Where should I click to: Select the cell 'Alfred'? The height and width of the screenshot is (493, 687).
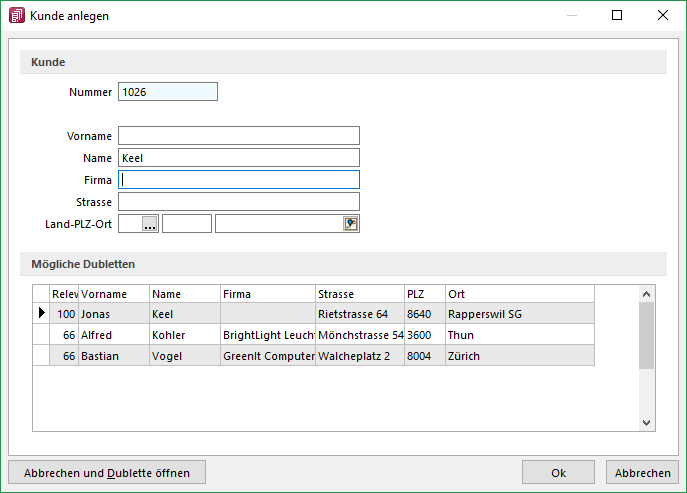(114, 335)
